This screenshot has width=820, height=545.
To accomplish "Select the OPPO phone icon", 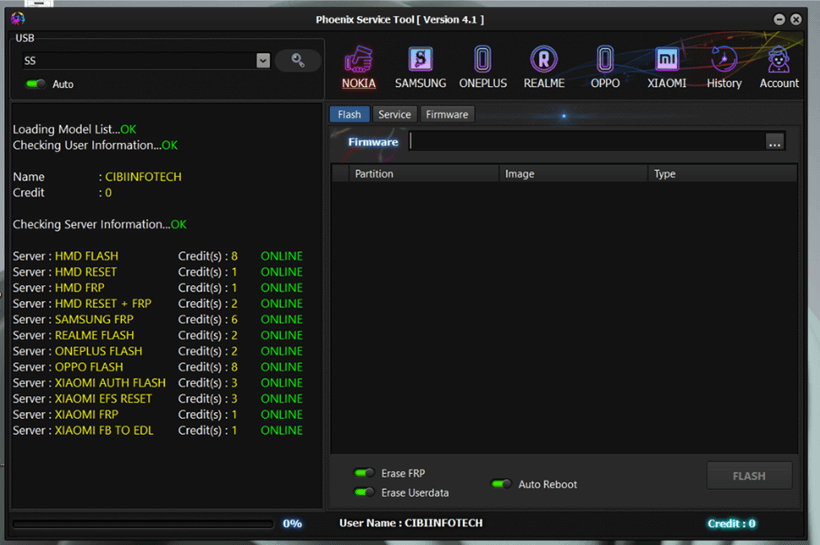I will click(605, 61).
